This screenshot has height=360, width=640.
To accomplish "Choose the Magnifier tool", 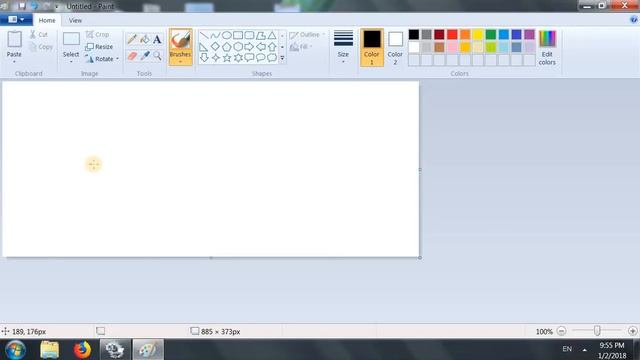I will [x=157, y=56].
